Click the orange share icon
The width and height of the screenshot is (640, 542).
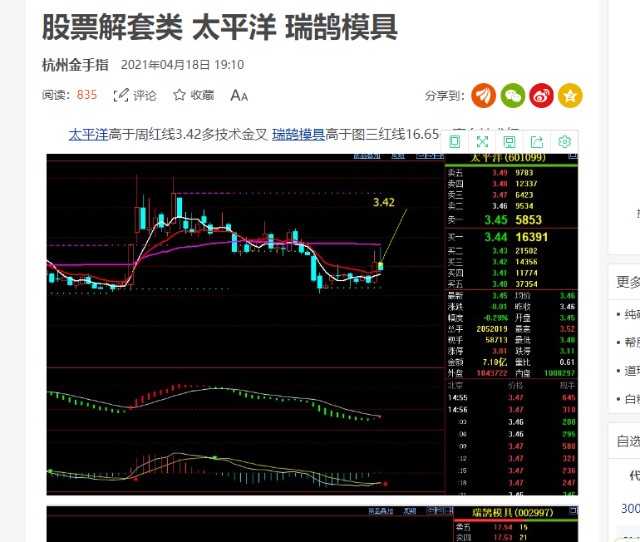pyautogui.click(x=484, y=96)
